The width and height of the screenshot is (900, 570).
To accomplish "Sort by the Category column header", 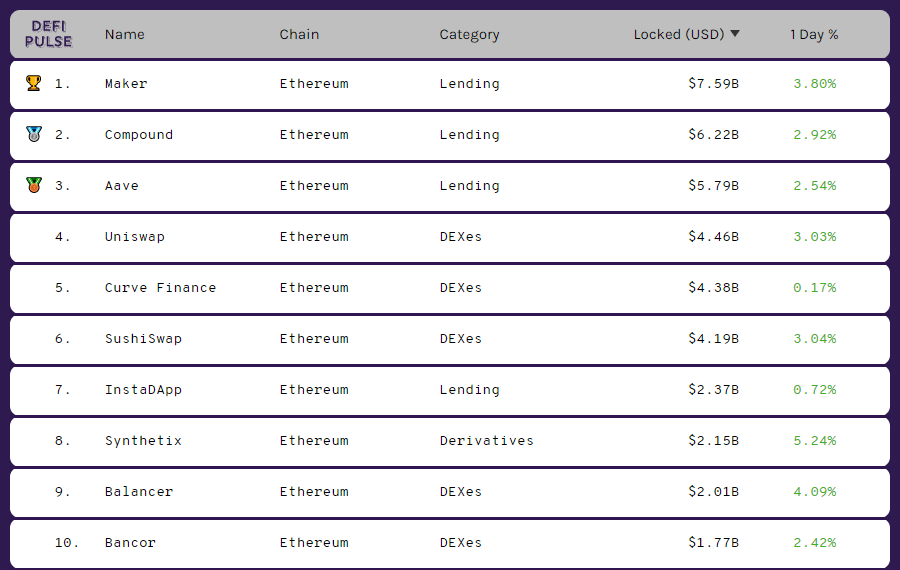I will tap(469, 34).
